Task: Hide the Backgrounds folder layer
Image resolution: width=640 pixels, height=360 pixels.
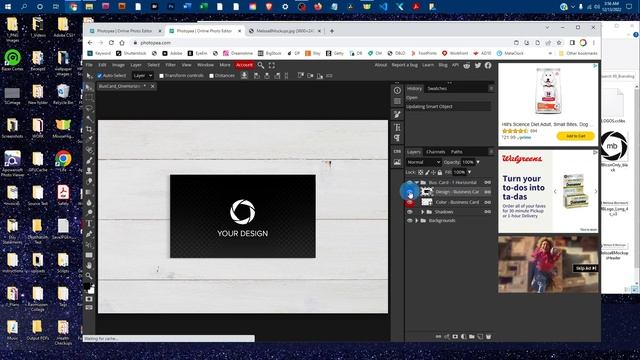Action: coord(410,220)
